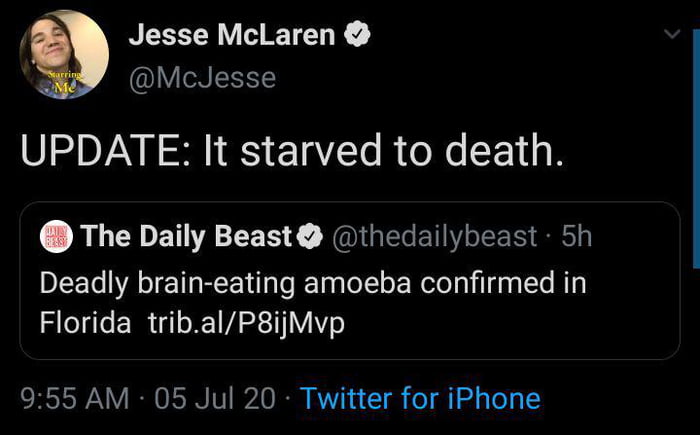Image resolution: width=700 pixels, height=435 pixels.
Task: Visit the @McJesse handle
Action: [x=202, y=77]
